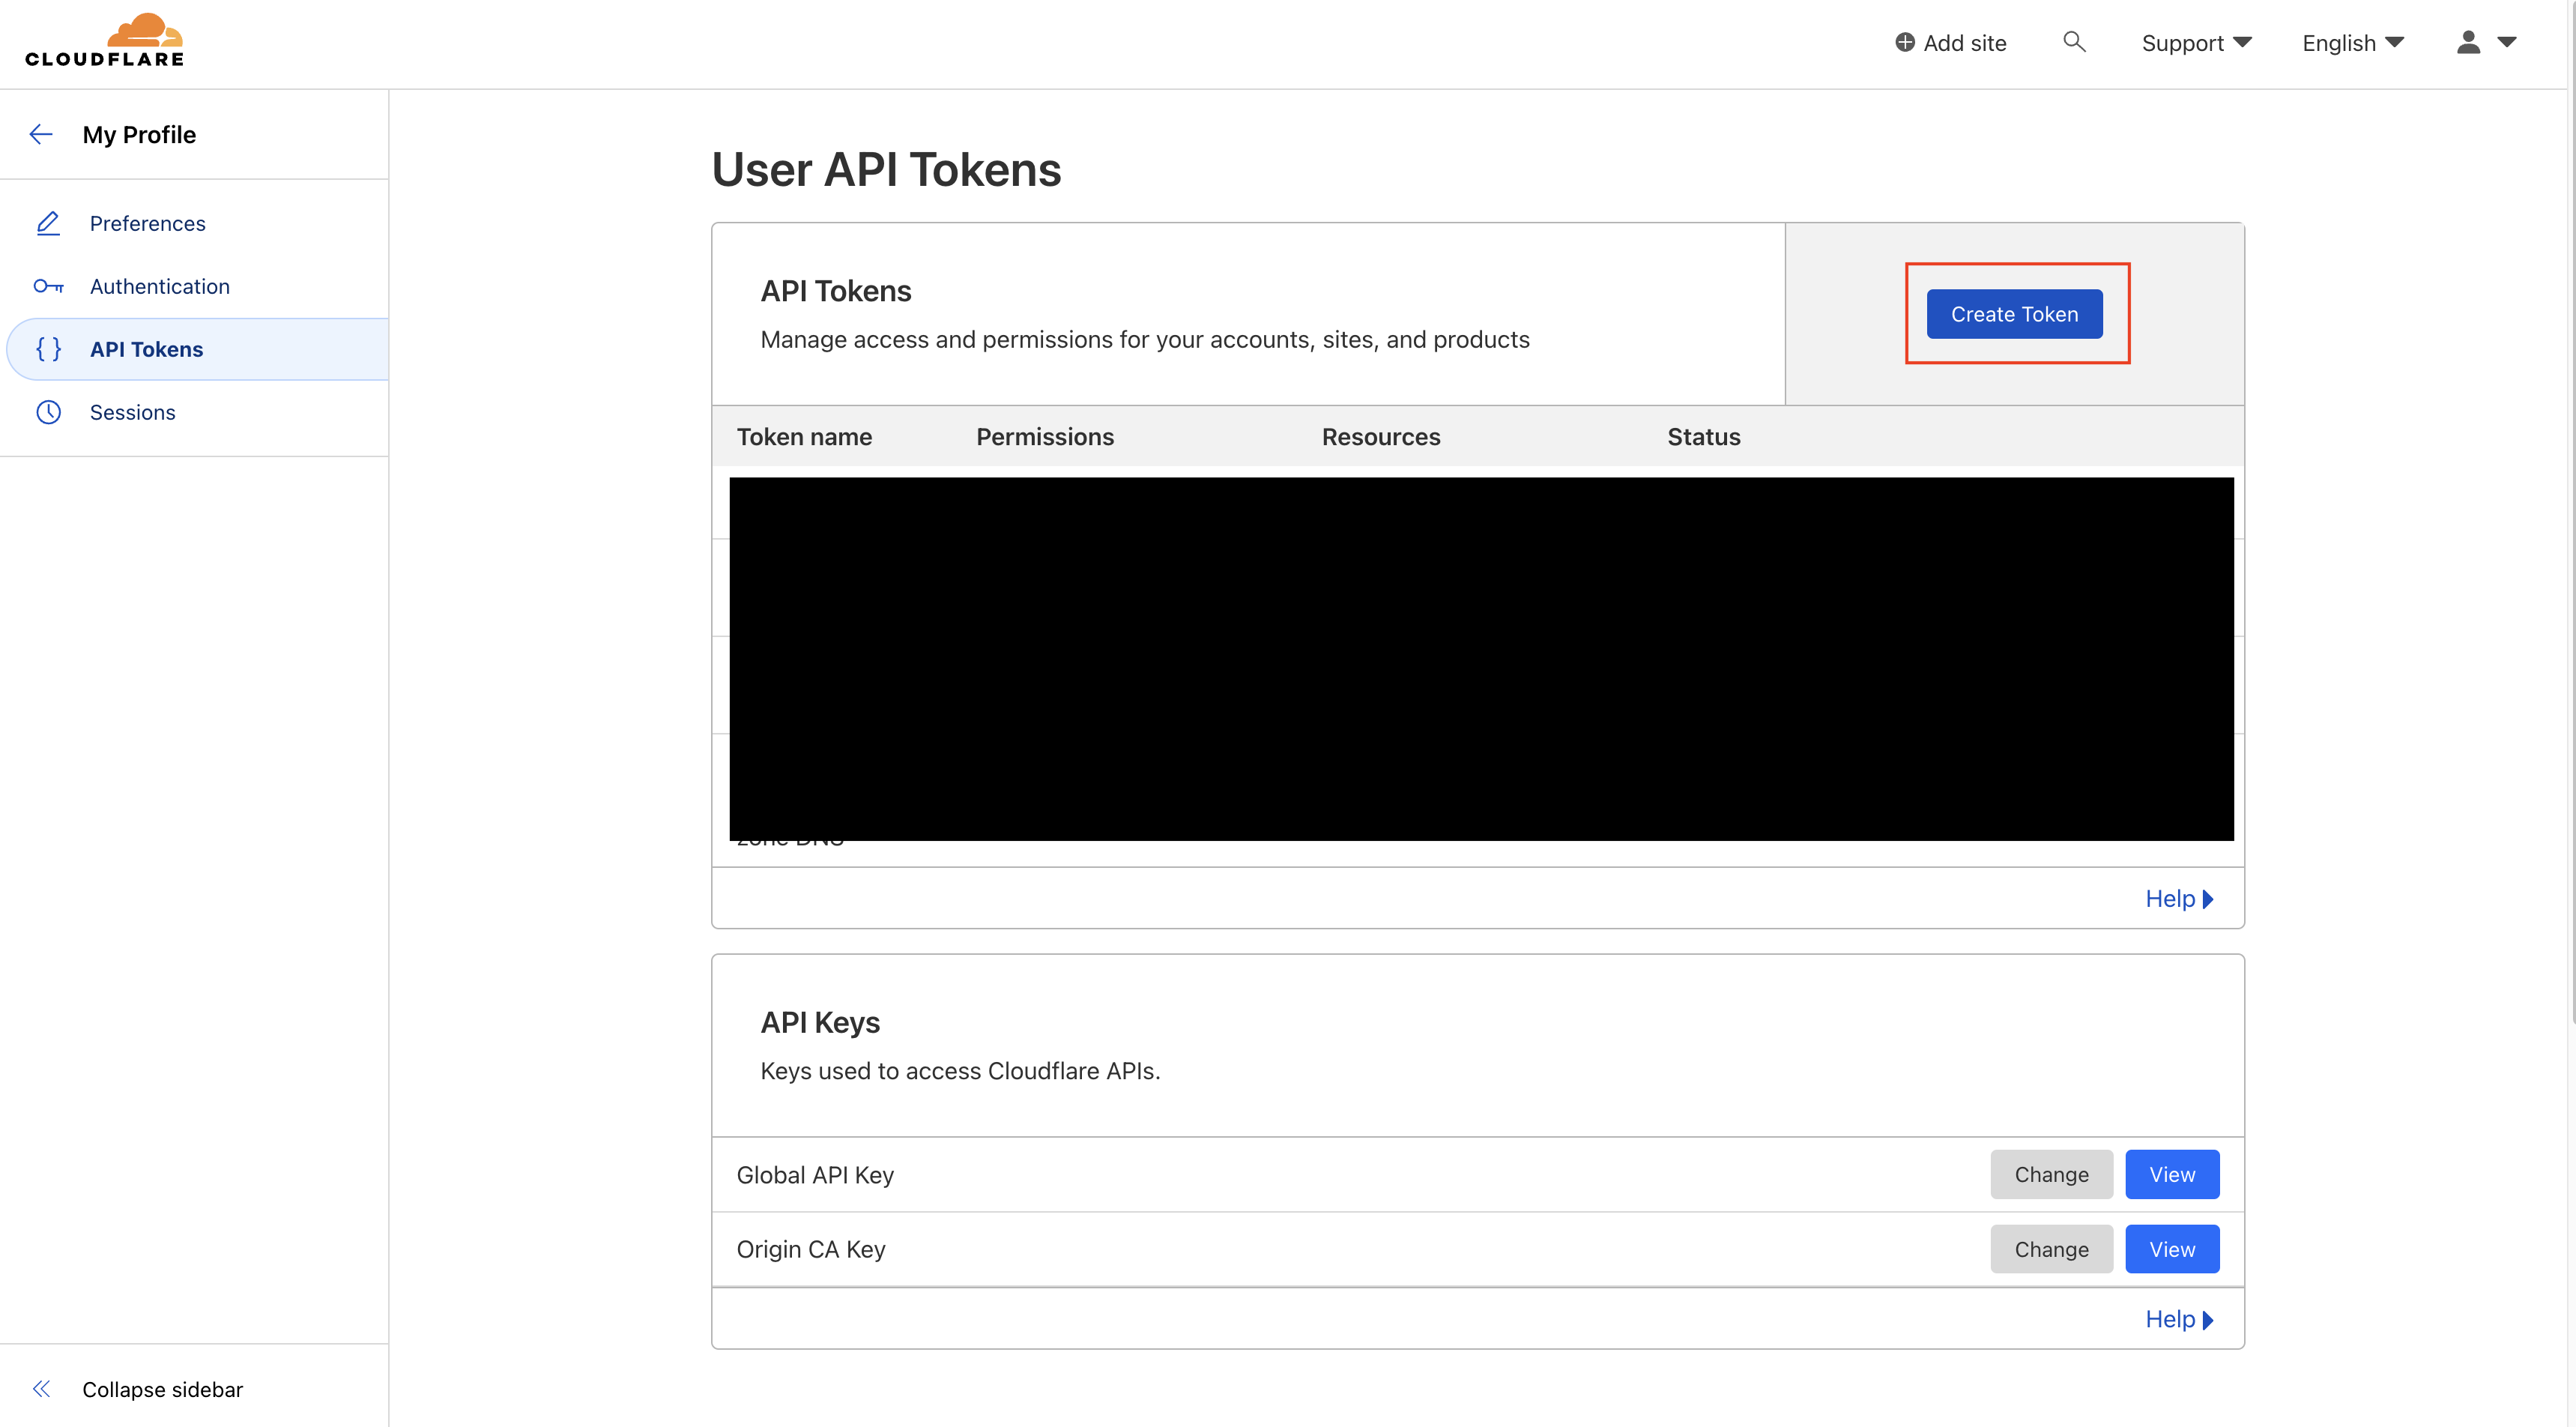Click the Add site link text

click(1964, 43)
